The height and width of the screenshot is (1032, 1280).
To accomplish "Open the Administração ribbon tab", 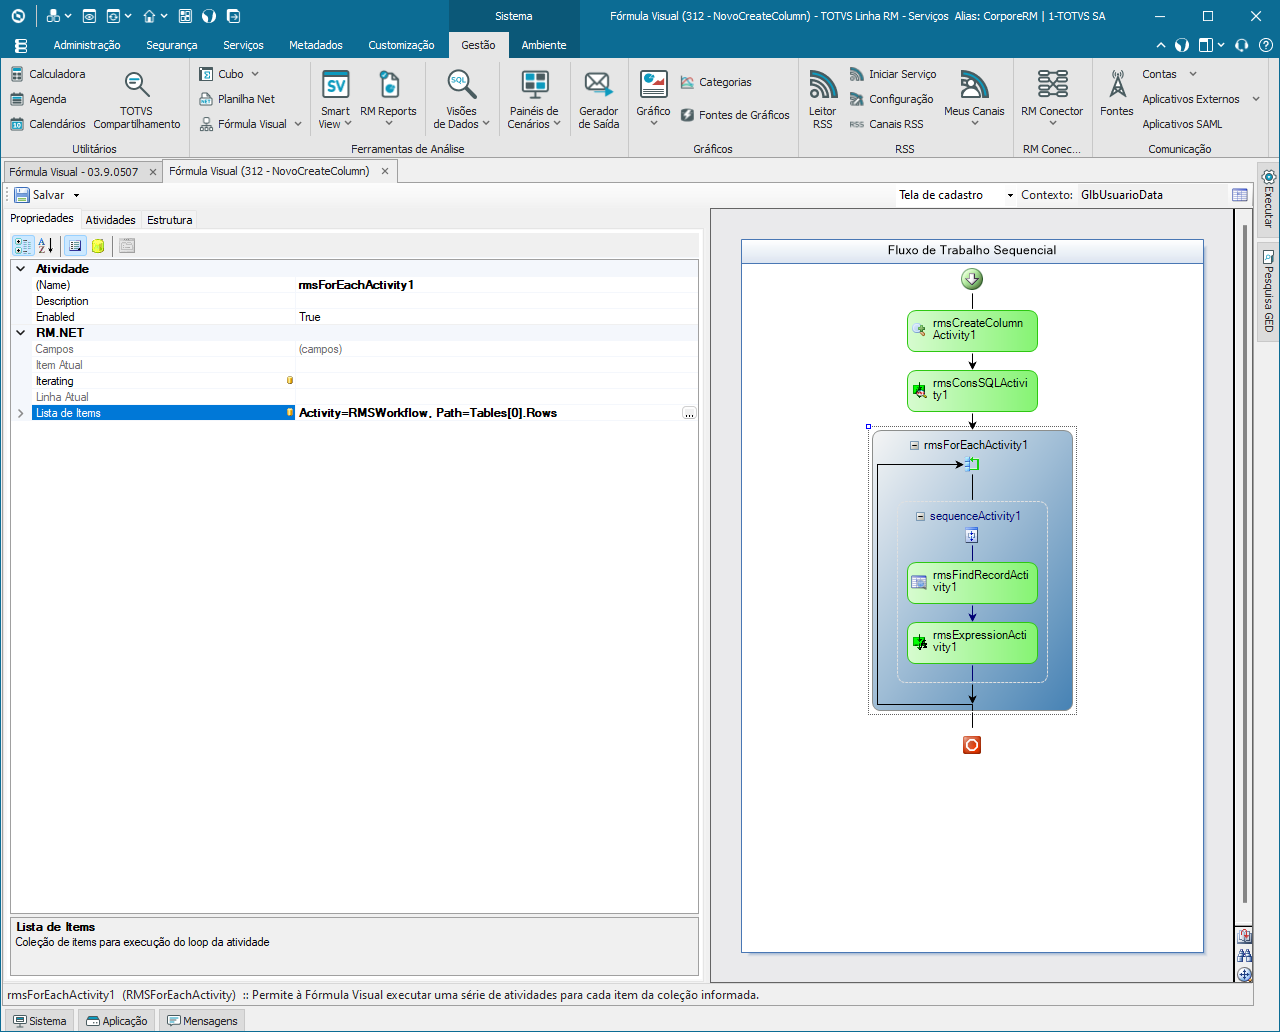I will point(87,45).
